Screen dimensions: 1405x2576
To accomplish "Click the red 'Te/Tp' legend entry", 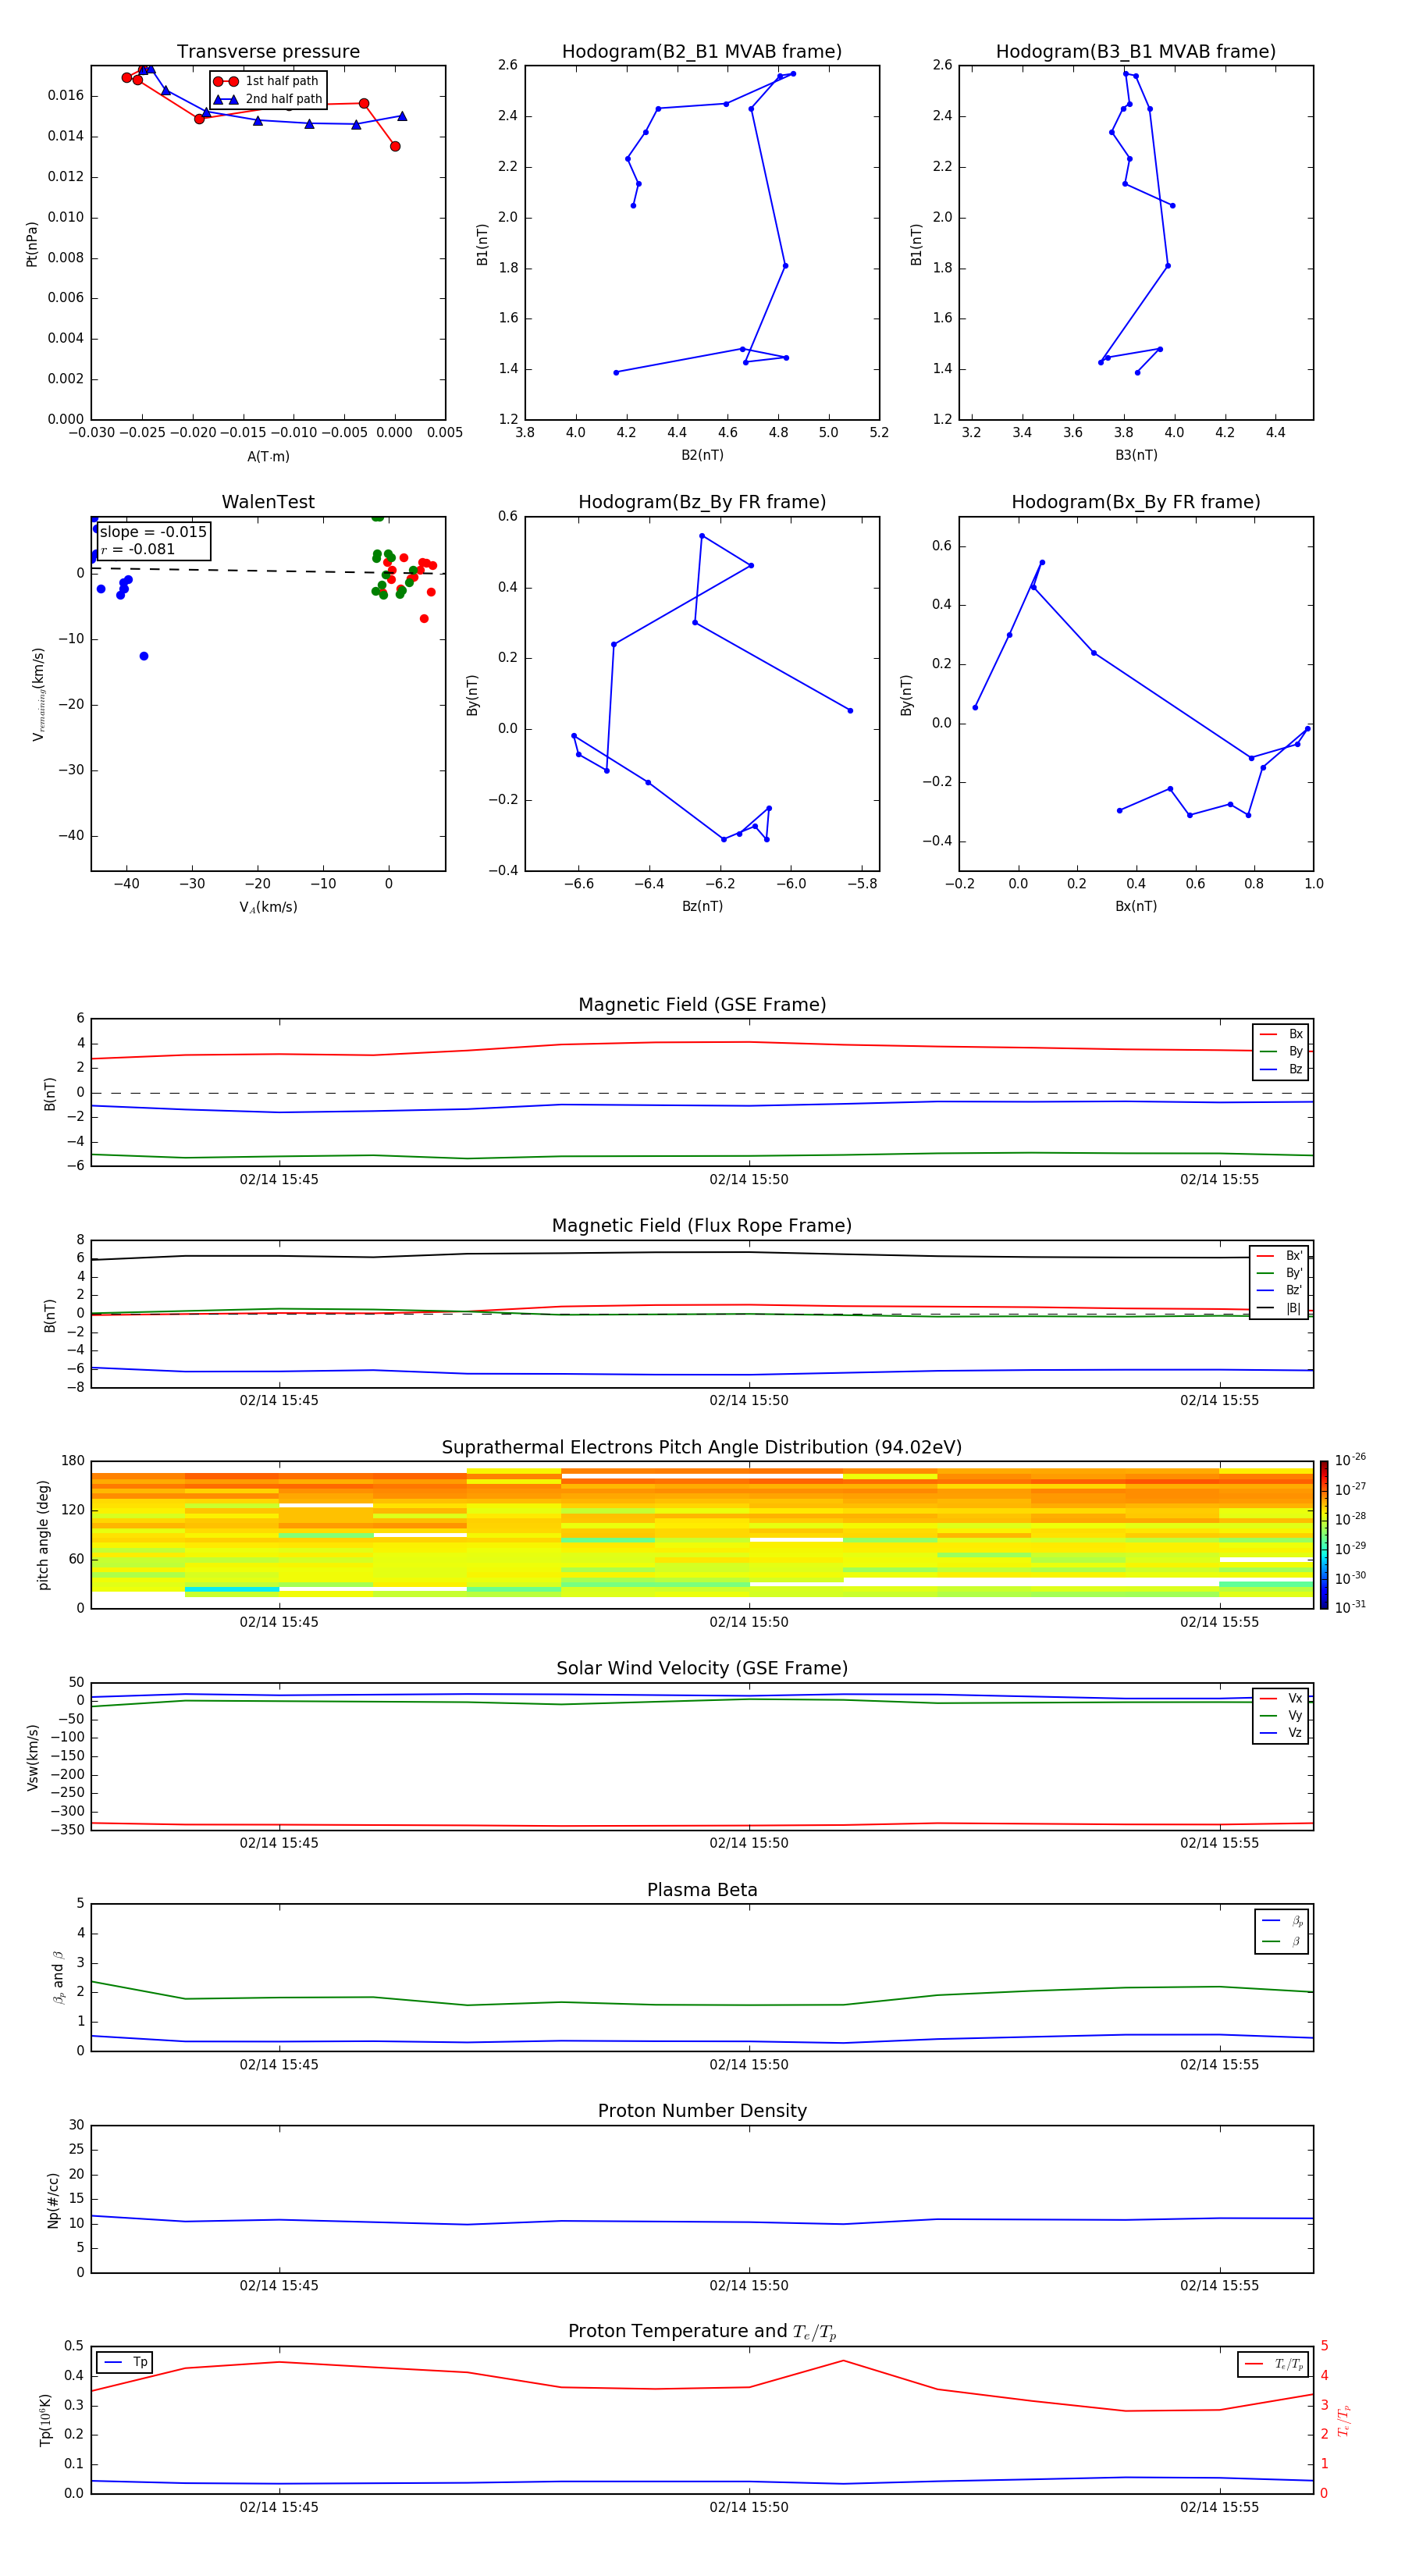I will pyautogui.click(x=1274, y=2365).
